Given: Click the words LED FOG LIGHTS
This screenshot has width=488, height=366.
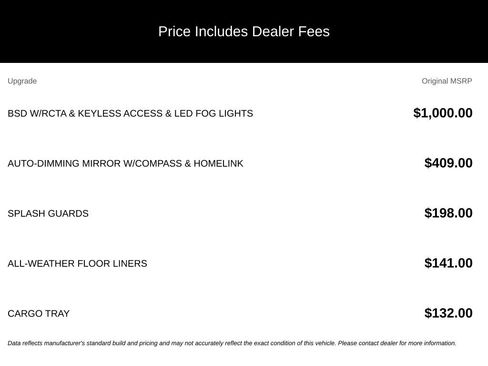Looking at the screenshot, I should 214,113.
